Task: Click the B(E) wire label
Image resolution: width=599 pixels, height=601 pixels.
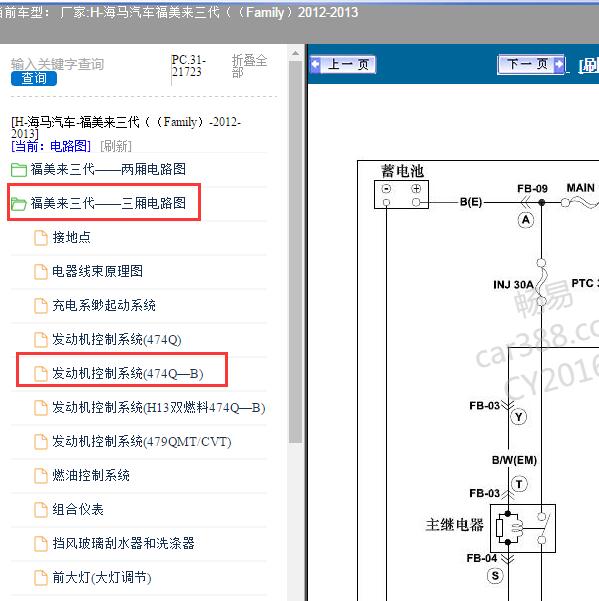Action: (x=471, y=202)
